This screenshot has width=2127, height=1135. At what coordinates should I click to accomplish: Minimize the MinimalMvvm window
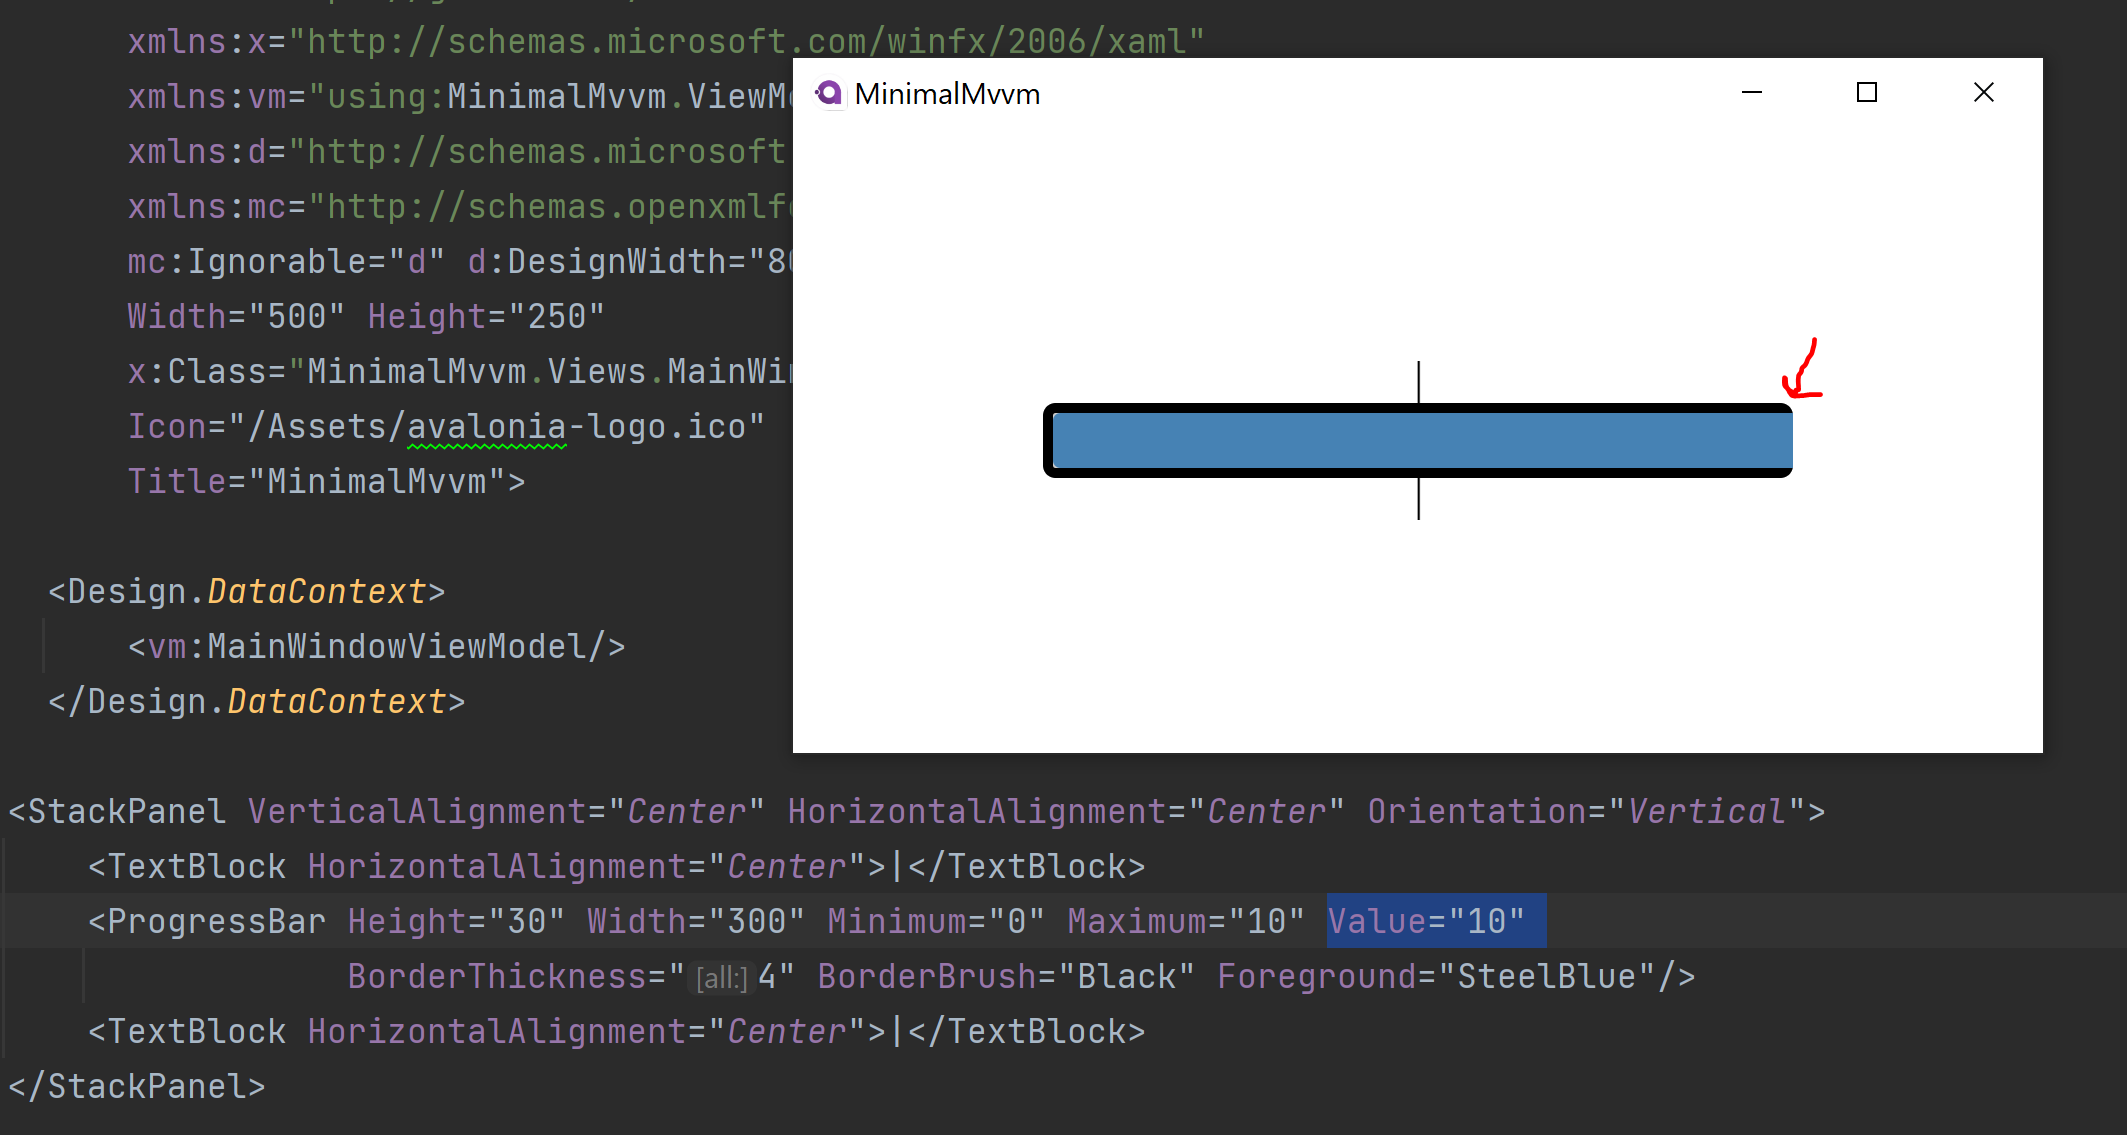click(1751, 92)
